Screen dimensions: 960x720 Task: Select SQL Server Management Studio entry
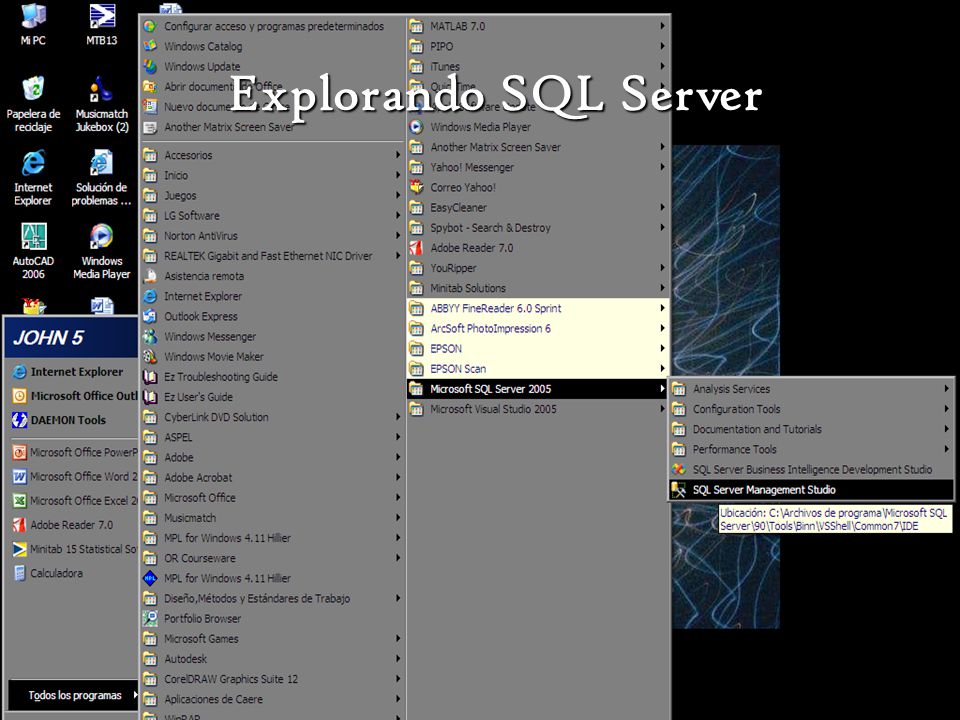811,490
